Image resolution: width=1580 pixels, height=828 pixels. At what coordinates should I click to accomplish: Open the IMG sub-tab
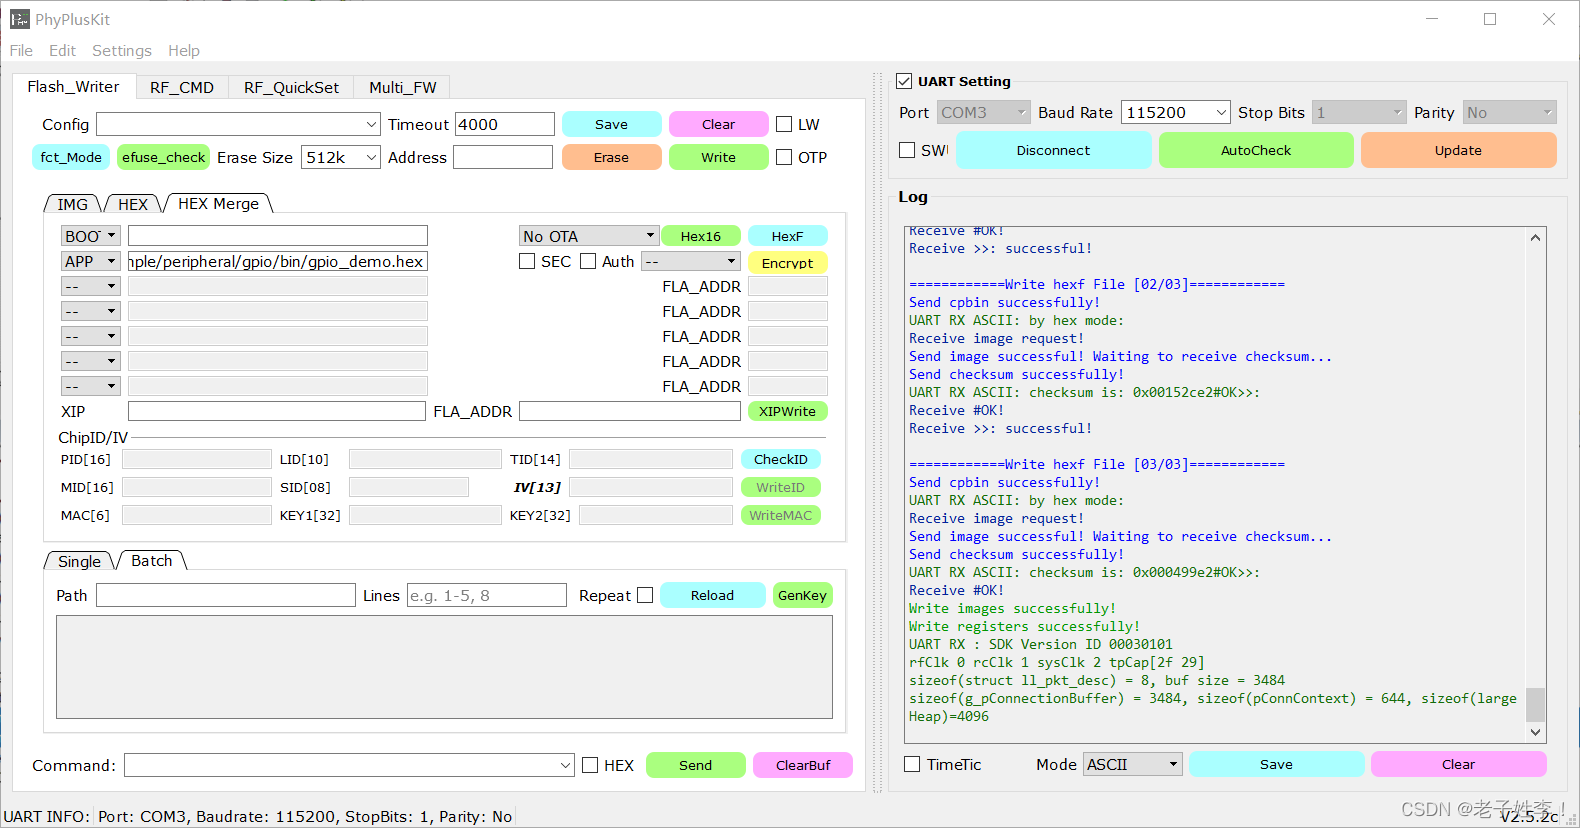click(72, 204)
